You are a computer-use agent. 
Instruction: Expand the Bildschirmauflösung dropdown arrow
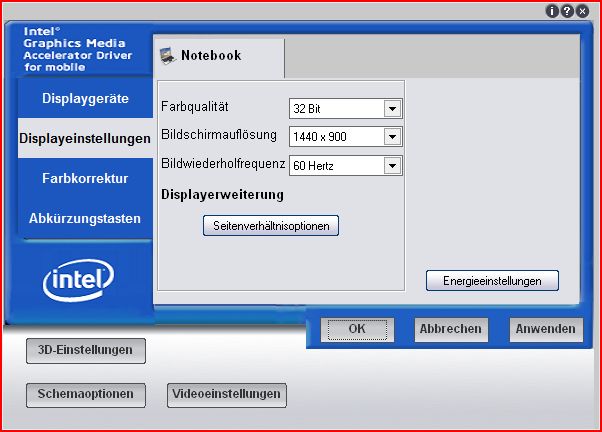pyautogui.click(x=392, y=137)
